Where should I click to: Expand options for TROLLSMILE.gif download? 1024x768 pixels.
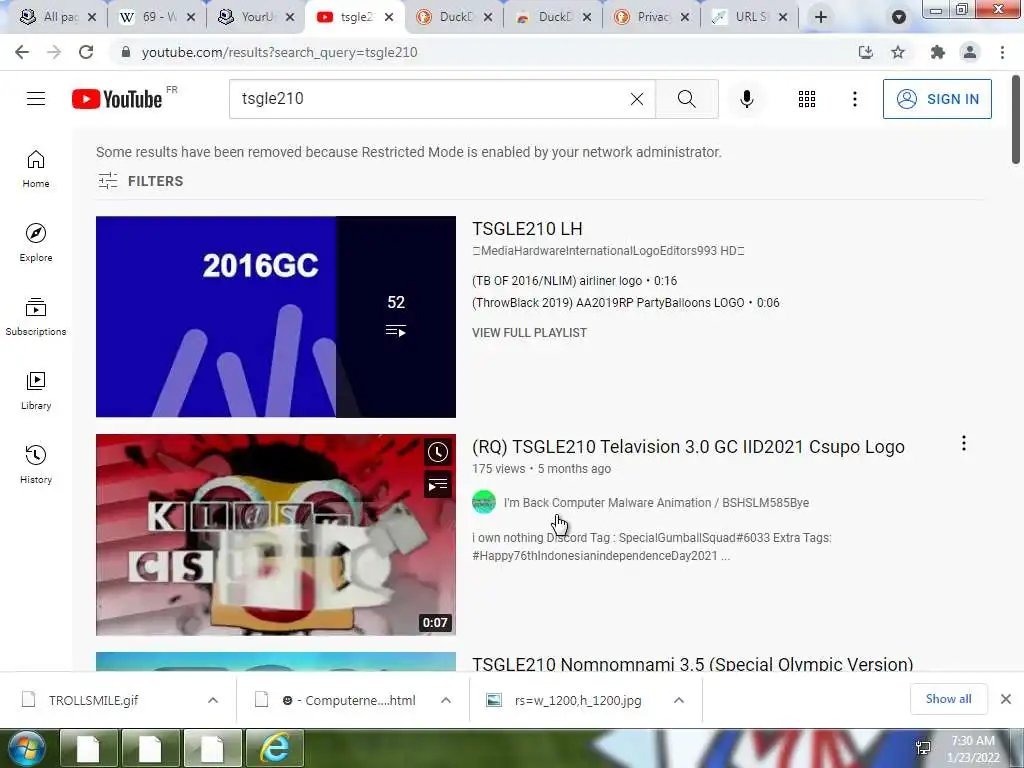tap(213, 700)
